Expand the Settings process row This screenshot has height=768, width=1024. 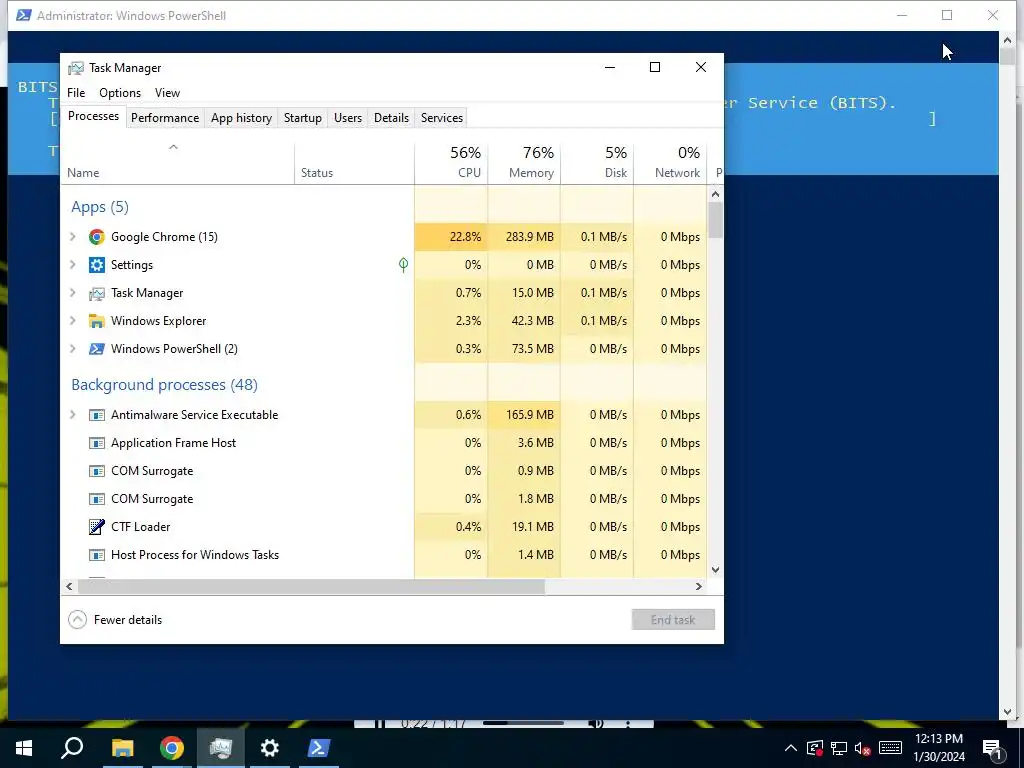click(x=73, y=265)
